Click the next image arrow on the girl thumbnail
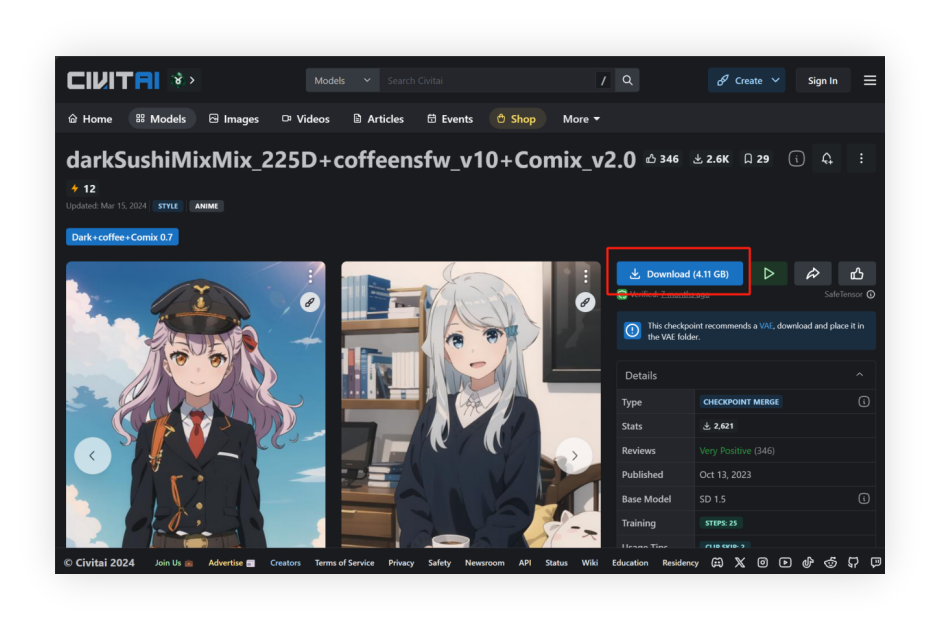 pyautogui.click(x=575, y=455)
